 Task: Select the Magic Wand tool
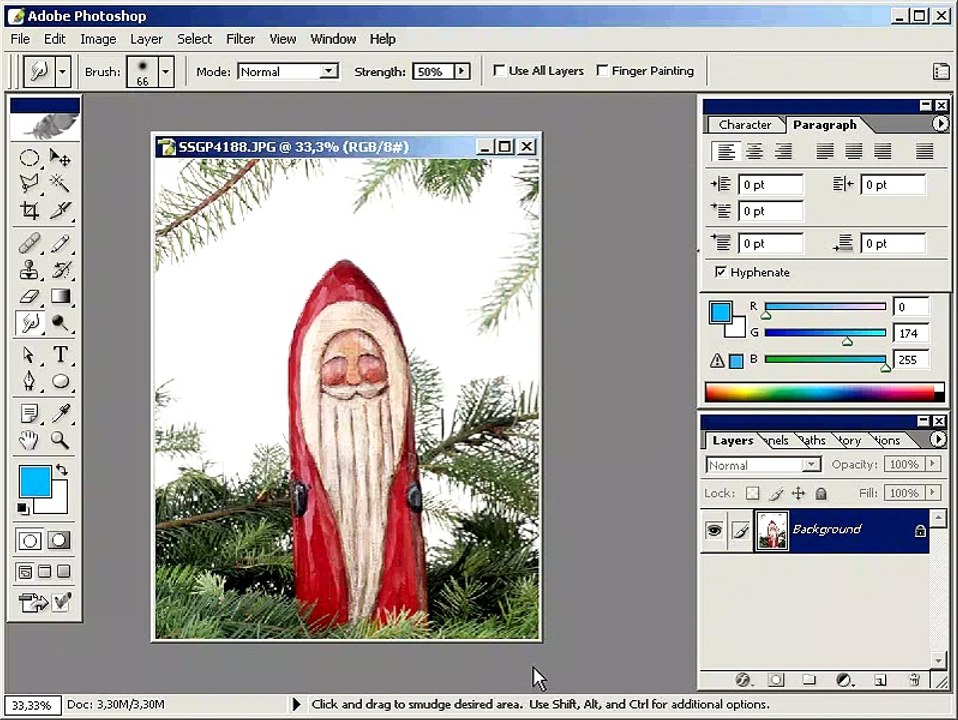[60, 183]
